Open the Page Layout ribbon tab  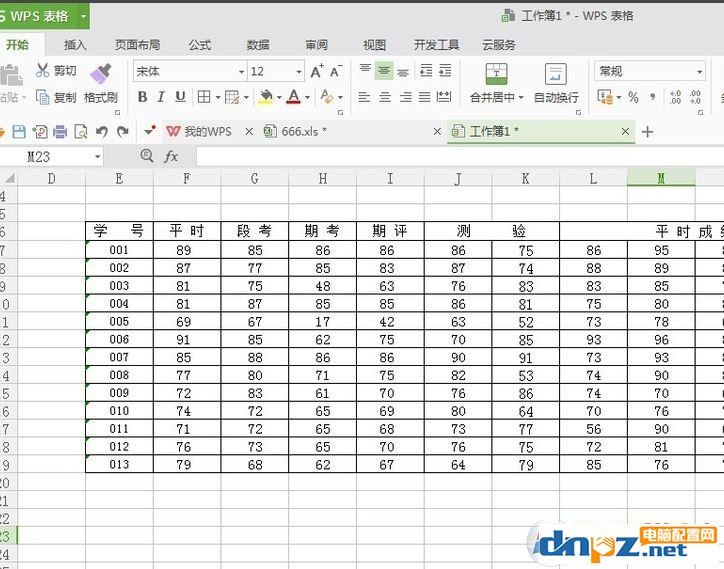pos(137,45)
